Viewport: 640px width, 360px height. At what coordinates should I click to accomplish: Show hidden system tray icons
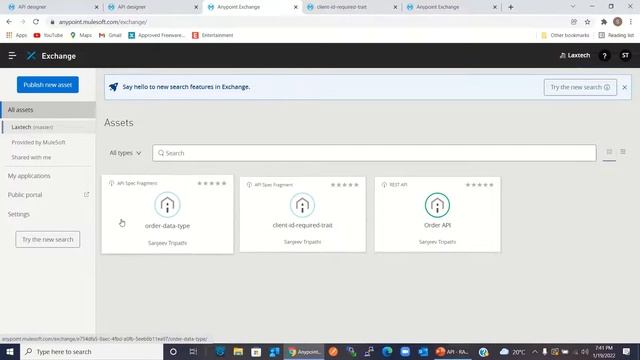(x=535, y=351)
